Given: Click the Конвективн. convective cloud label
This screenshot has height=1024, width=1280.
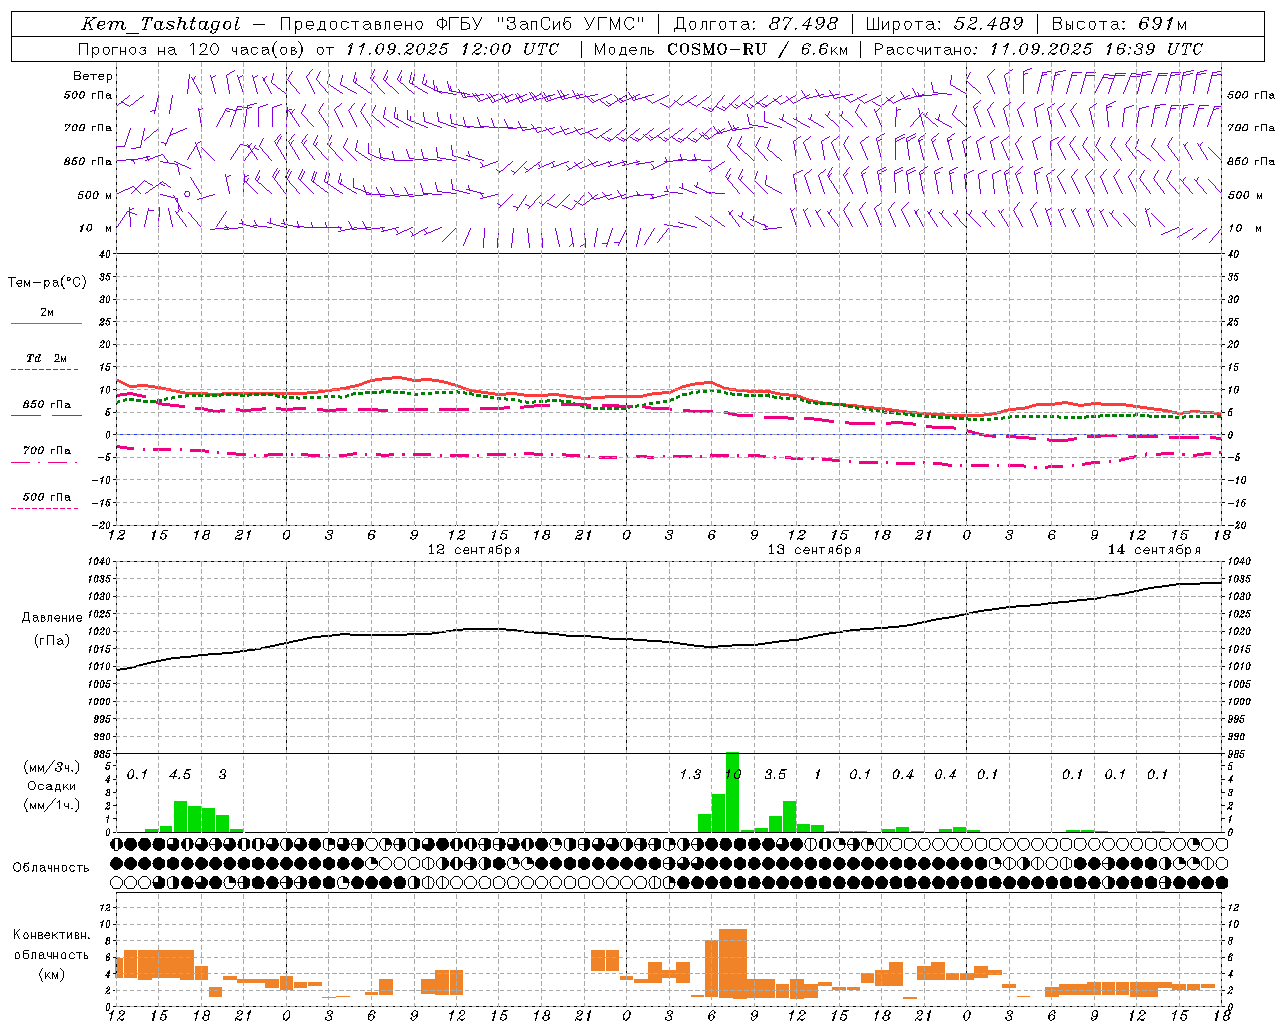Looking at the screenshot, I should pos(52,936).
